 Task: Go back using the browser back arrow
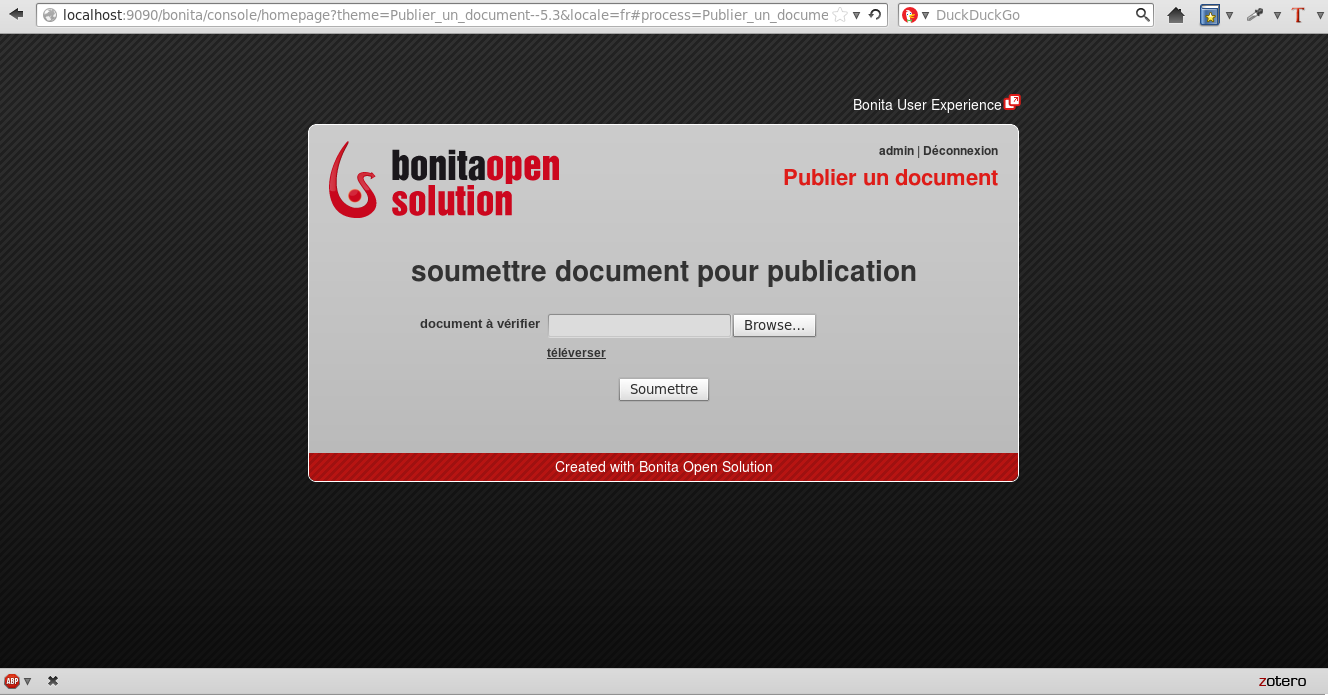click(16, 14)
